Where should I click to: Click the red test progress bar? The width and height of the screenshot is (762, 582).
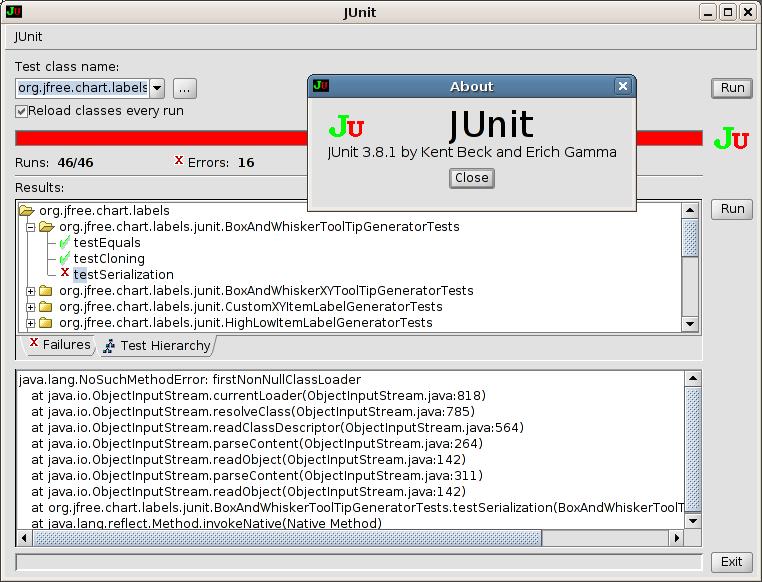pos(161,138)
